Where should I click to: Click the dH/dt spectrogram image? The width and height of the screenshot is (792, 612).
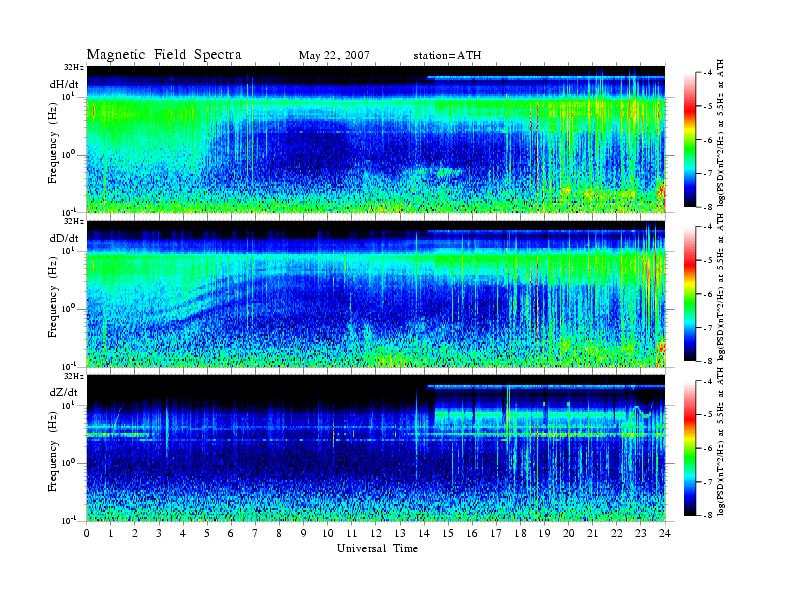click(376, 139)
